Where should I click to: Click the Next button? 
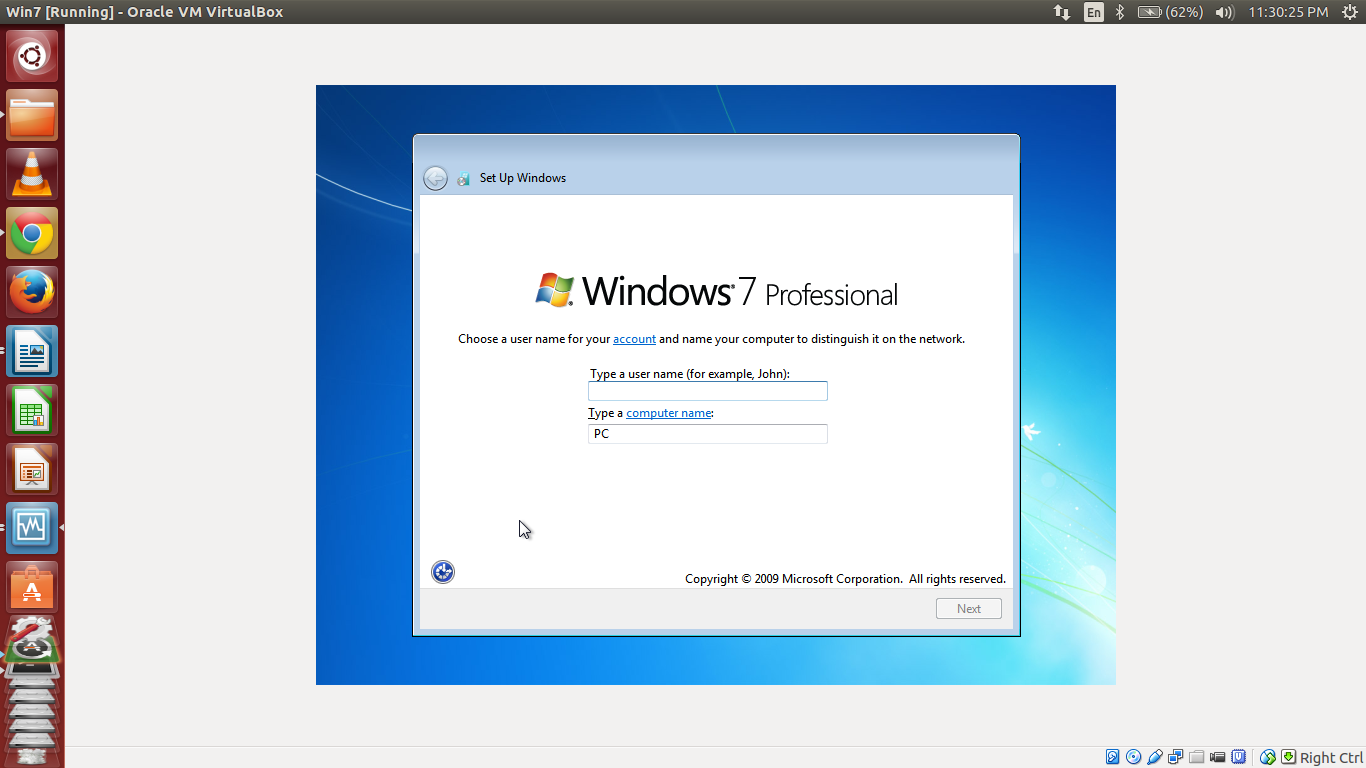point(969,608)
